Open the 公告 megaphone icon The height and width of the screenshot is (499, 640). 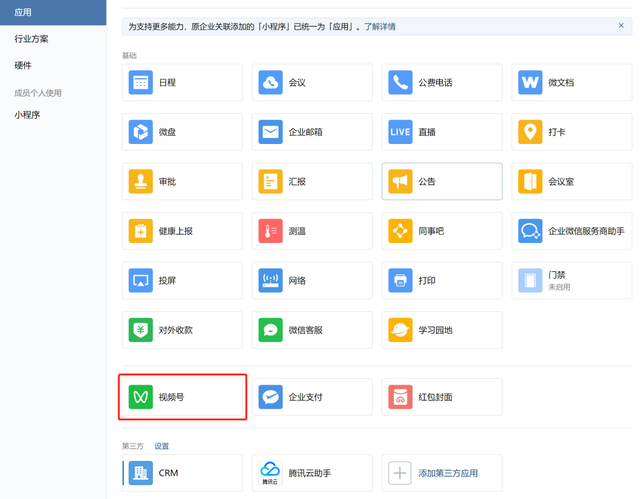point(400,181)
